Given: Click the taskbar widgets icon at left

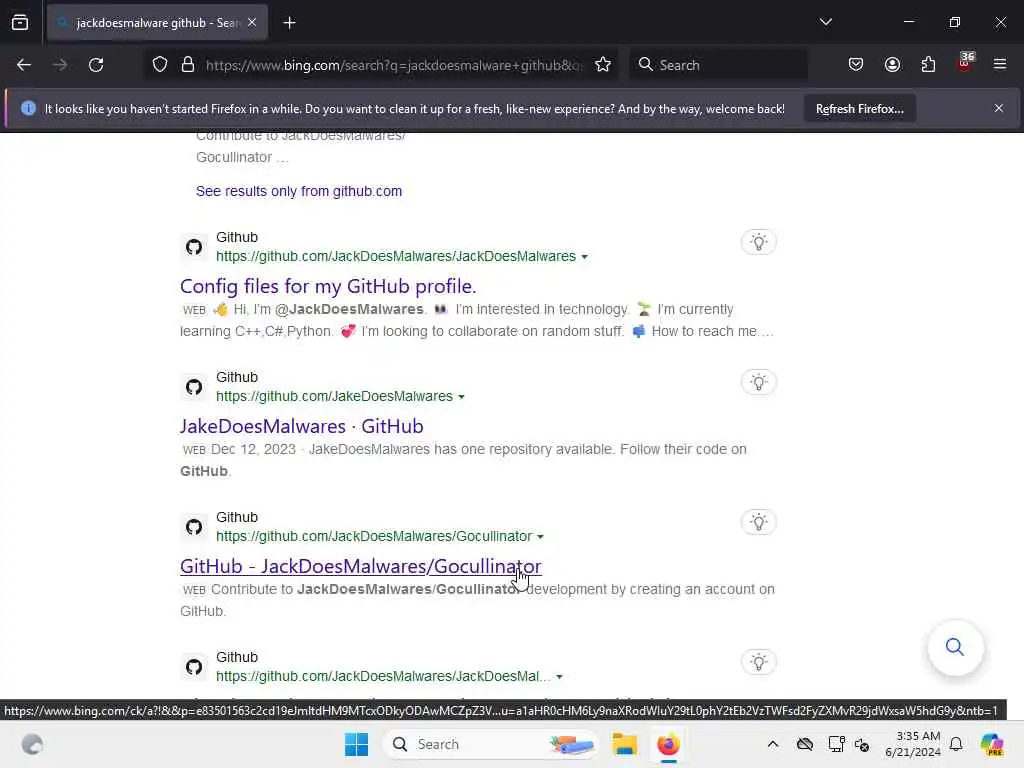Looking at the screenshot, I should (32, 744).
